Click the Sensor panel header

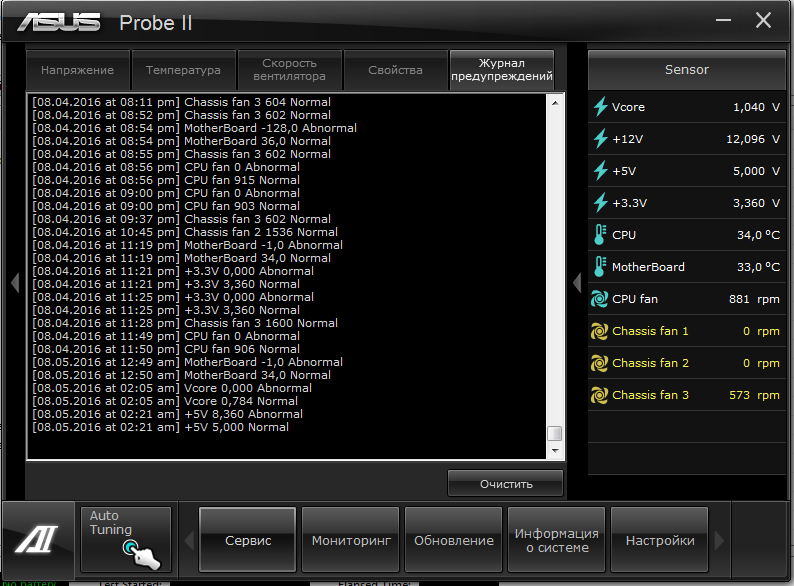pyautogui.click(x=687, y=70)
